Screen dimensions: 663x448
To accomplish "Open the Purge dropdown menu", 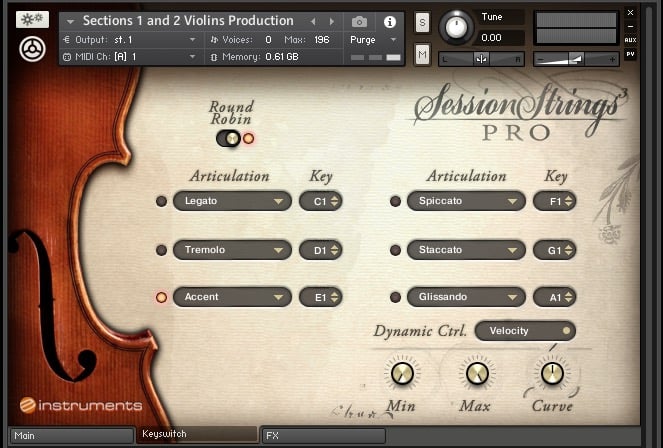I will click(x=374, y=40).
